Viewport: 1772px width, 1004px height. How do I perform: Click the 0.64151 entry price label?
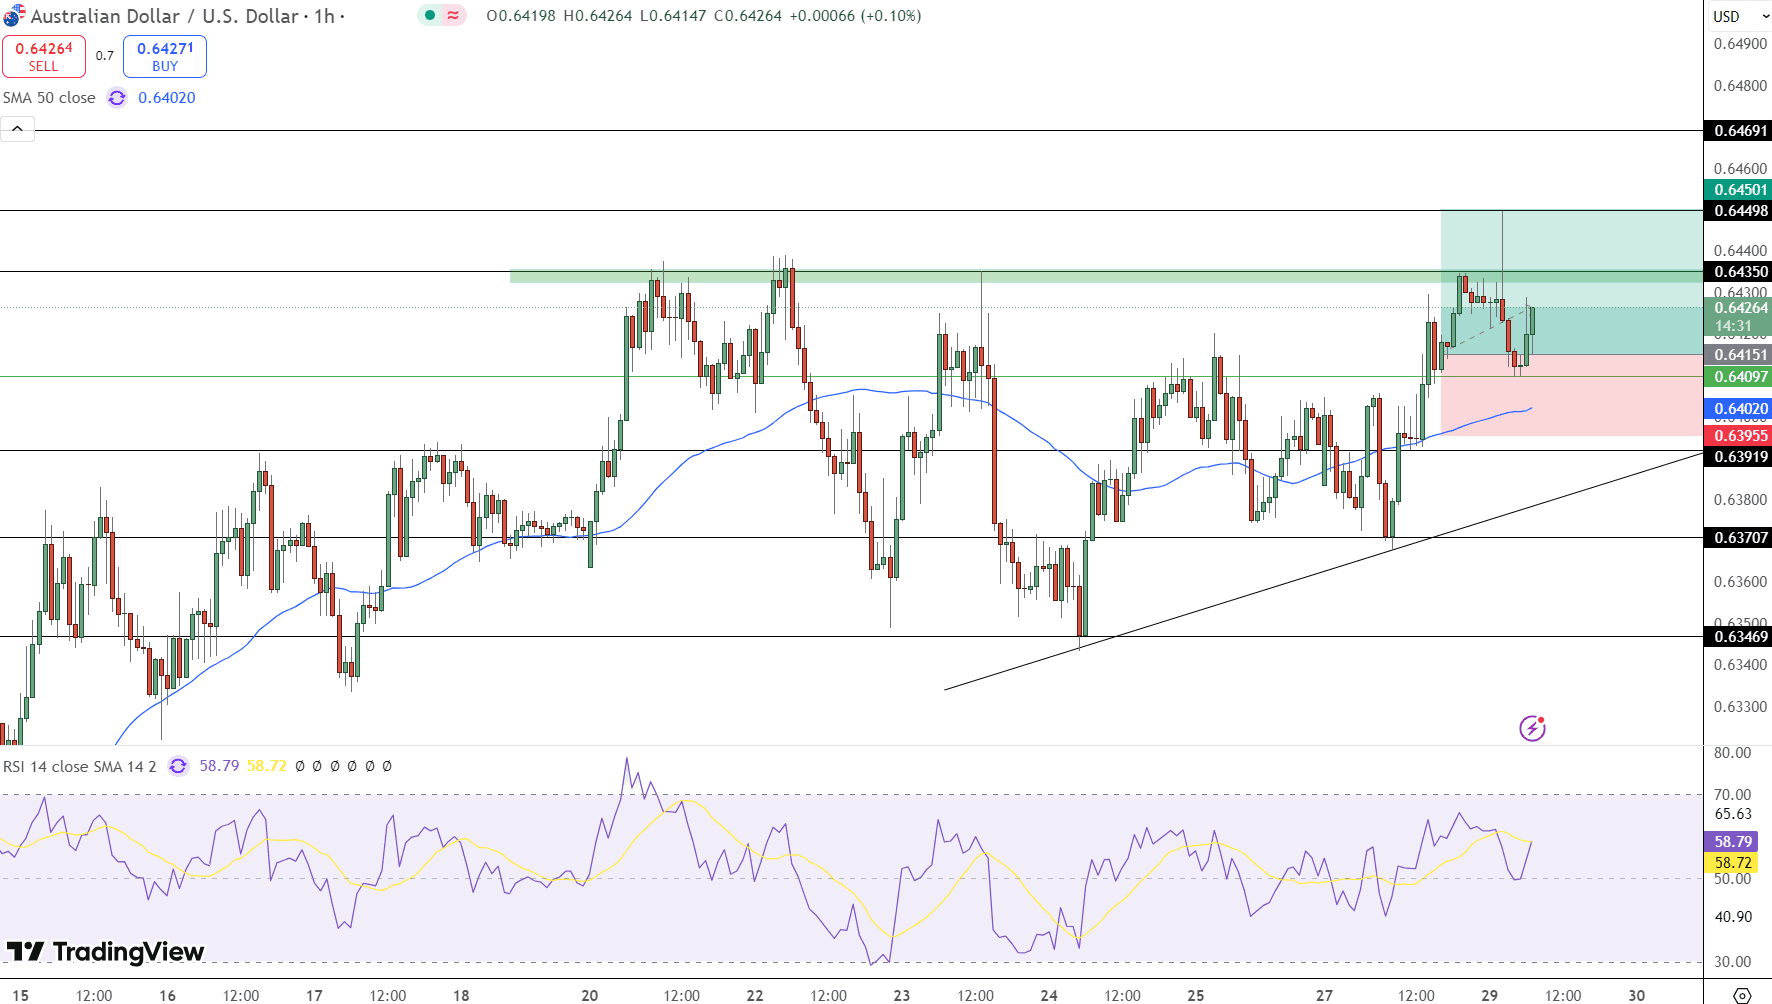coord(1740,355)
